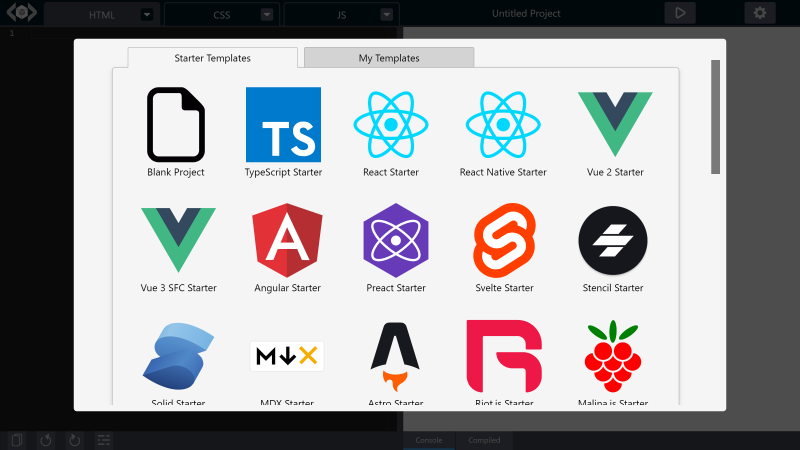Choose the Vue 3 SFC Starter icon
This screenshot has height=450, width=800.
click(178, 240)
